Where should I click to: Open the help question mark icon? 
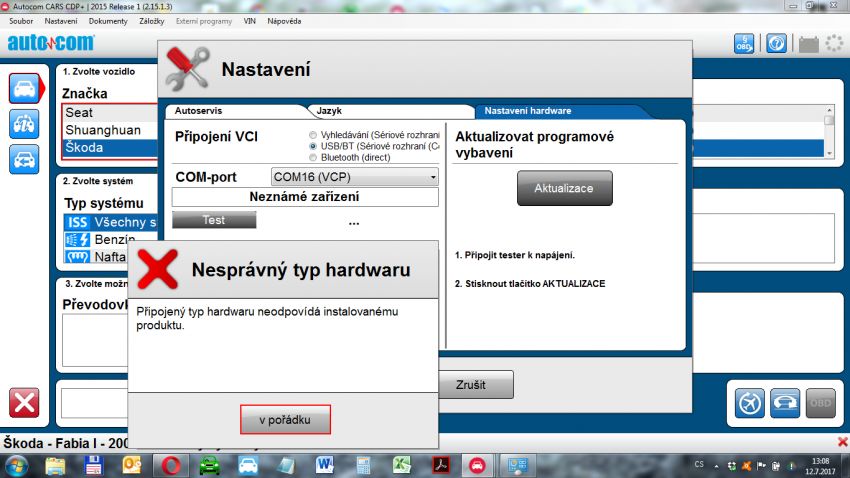[x=776, y=43]
